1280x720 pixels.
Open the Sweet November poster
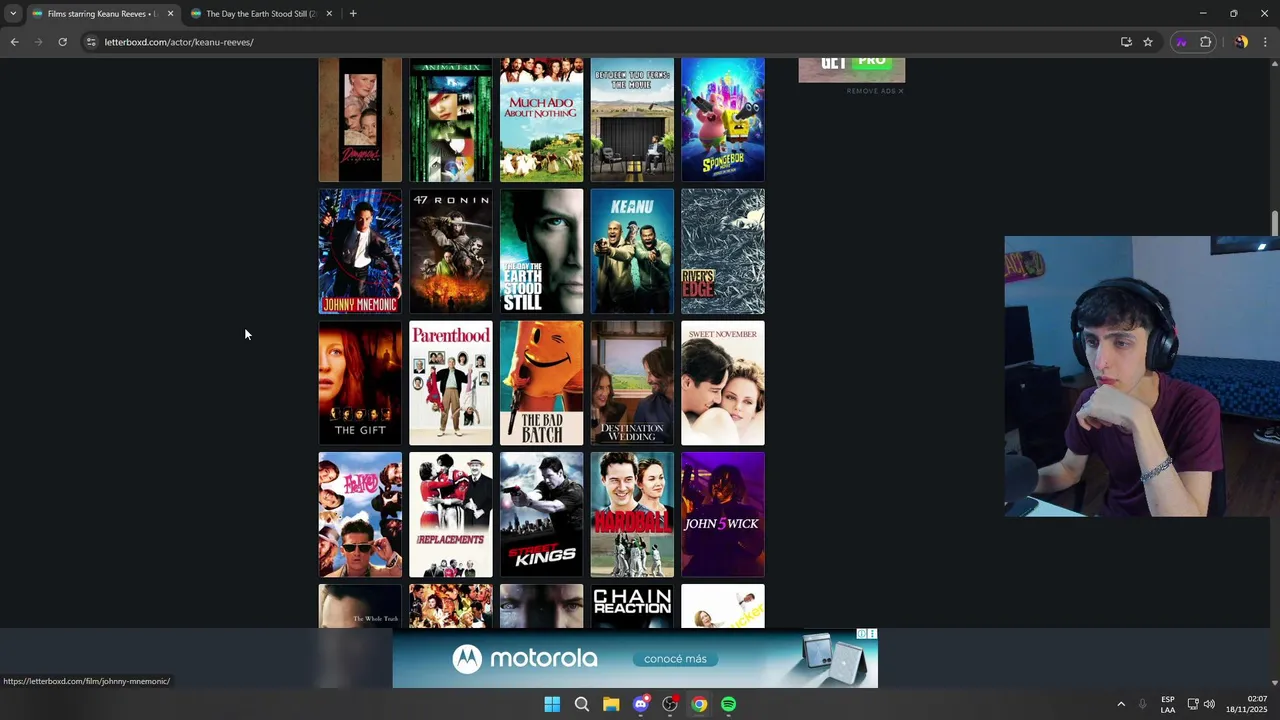[723, 383]
